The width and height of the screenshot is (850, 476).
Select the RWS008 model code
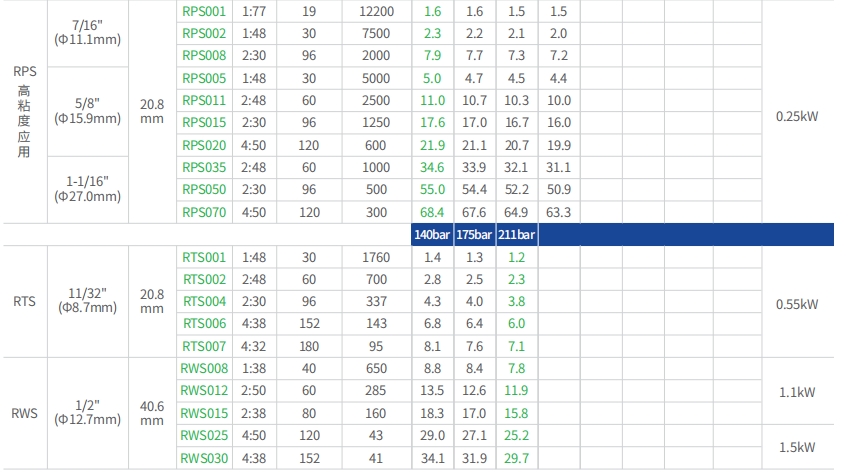coord(204,369)
